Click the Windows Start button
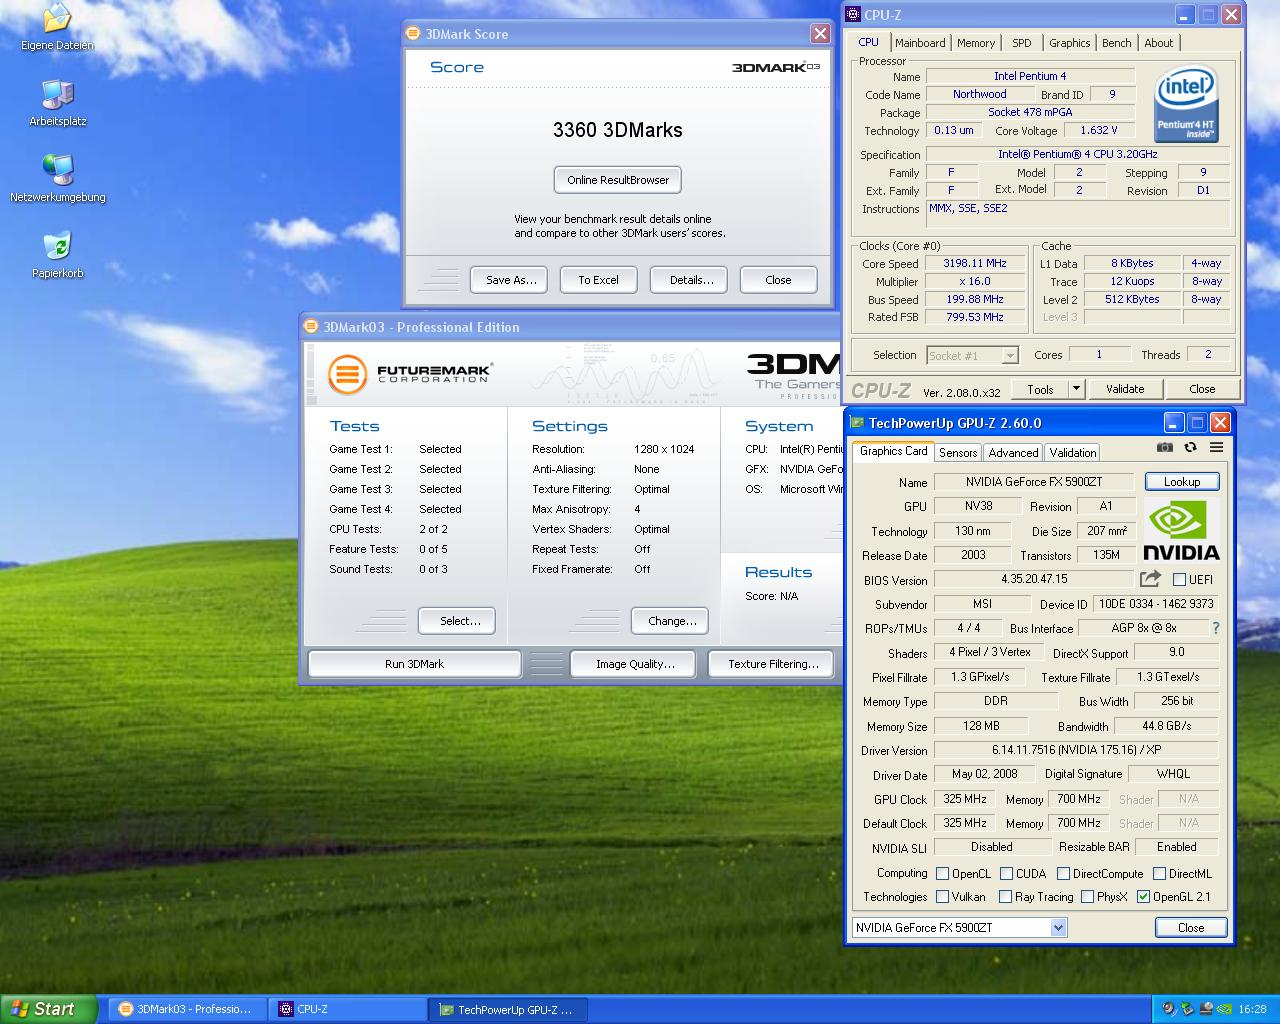 coord(48,1009)
